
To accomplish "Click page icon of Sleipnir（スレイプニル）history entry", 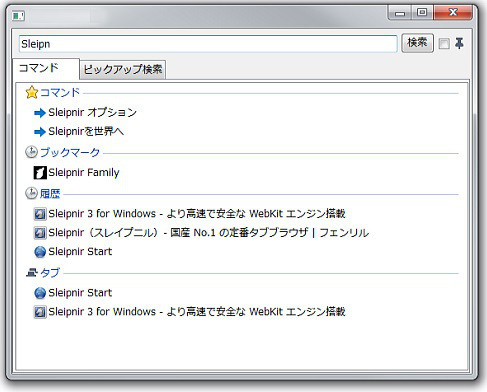I will point(40,233).
